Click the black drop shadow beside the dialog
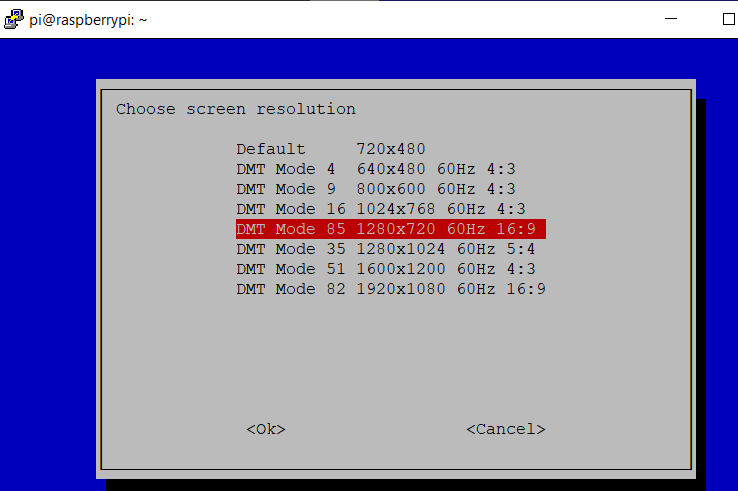 pyautogui.click(x=700, y=300)
